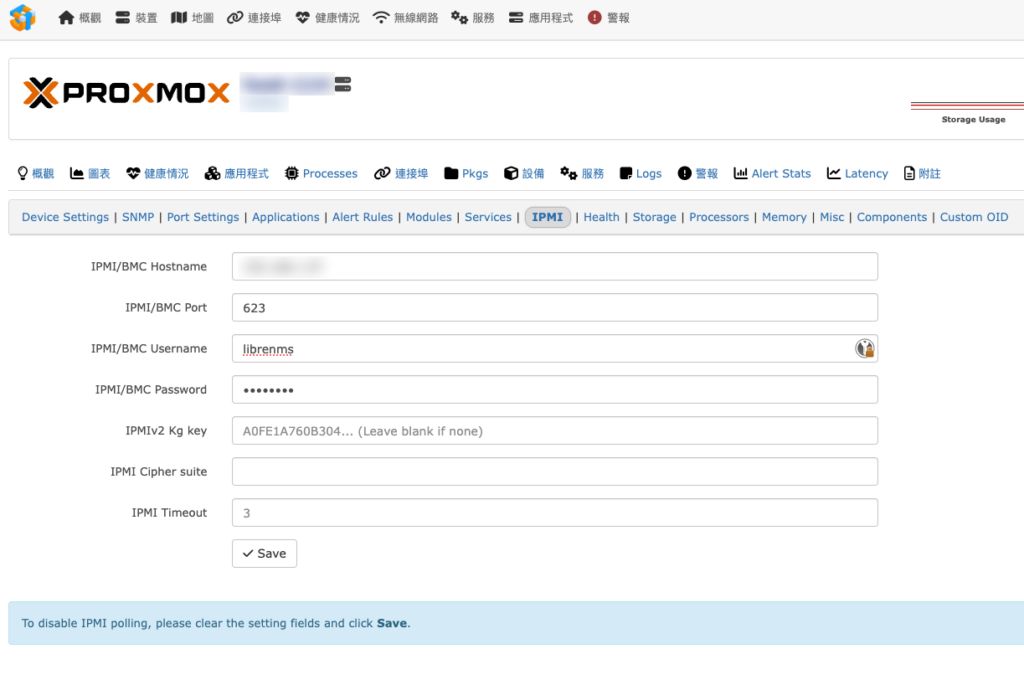Open the device Processes tab
Viewport: 1024px width, 685px height.
pyautogui.click(x=321, y=174)
